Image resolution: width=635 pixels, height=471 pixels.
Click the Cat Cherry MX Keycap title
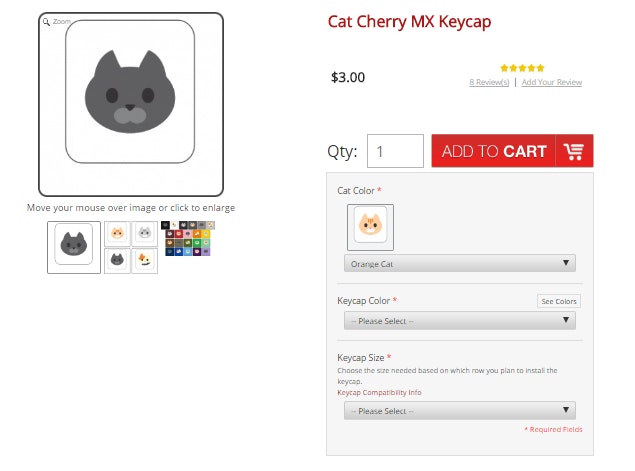(410, 22)
